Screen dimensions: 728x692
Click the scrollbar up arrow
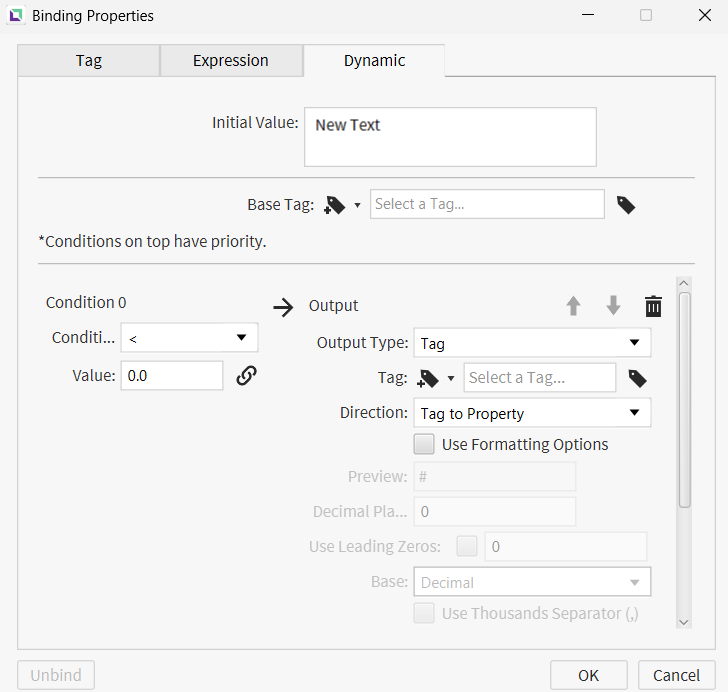pyautogui.click(x=684, y=283)
